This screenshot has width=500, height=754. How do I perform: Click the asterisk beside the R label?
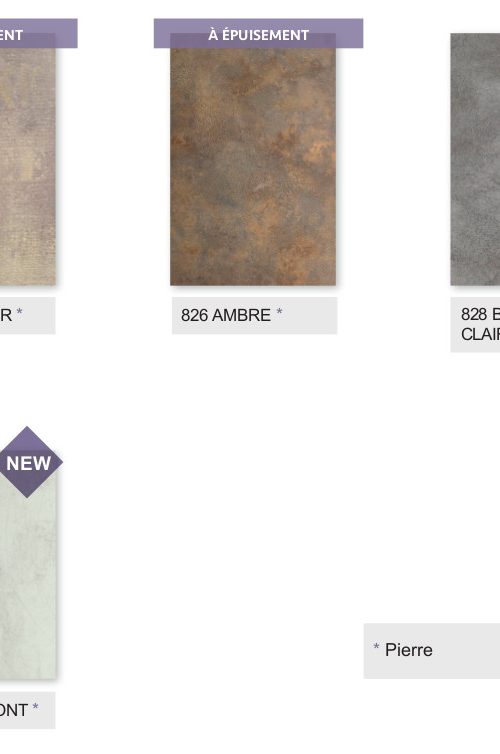pyautogui.click(x=19, y=313)
